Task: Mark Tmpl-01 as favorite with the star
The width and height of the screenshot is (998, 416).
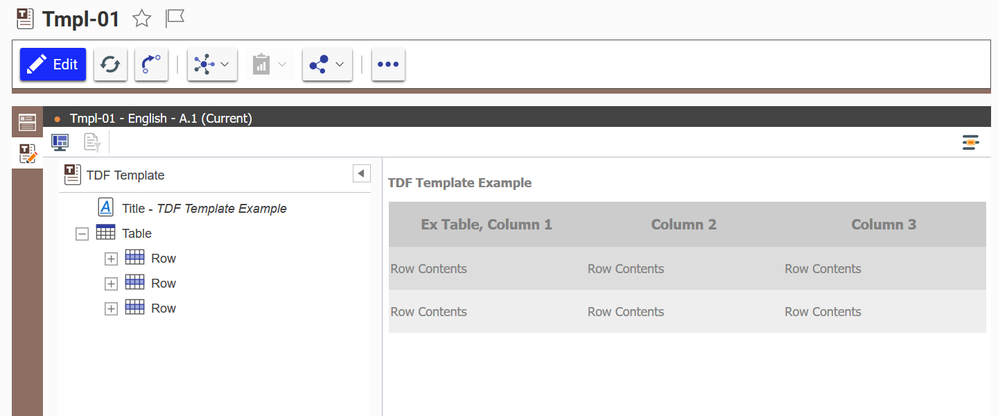Action: click(x=142, y=18)
